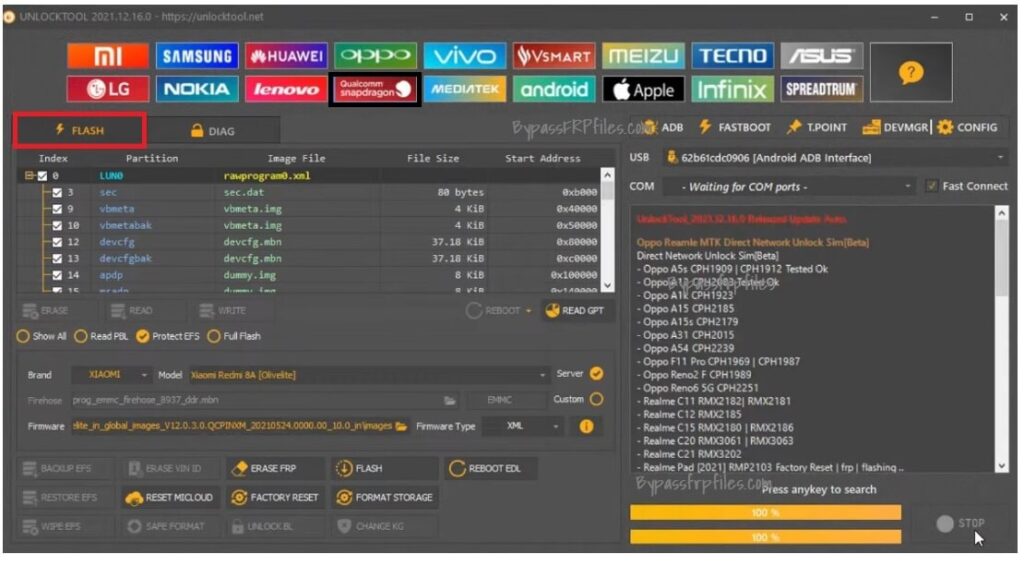Switch to the DIAG tab
The height and width of the screenshot is (566, 1024).
(x=212, y=131)
